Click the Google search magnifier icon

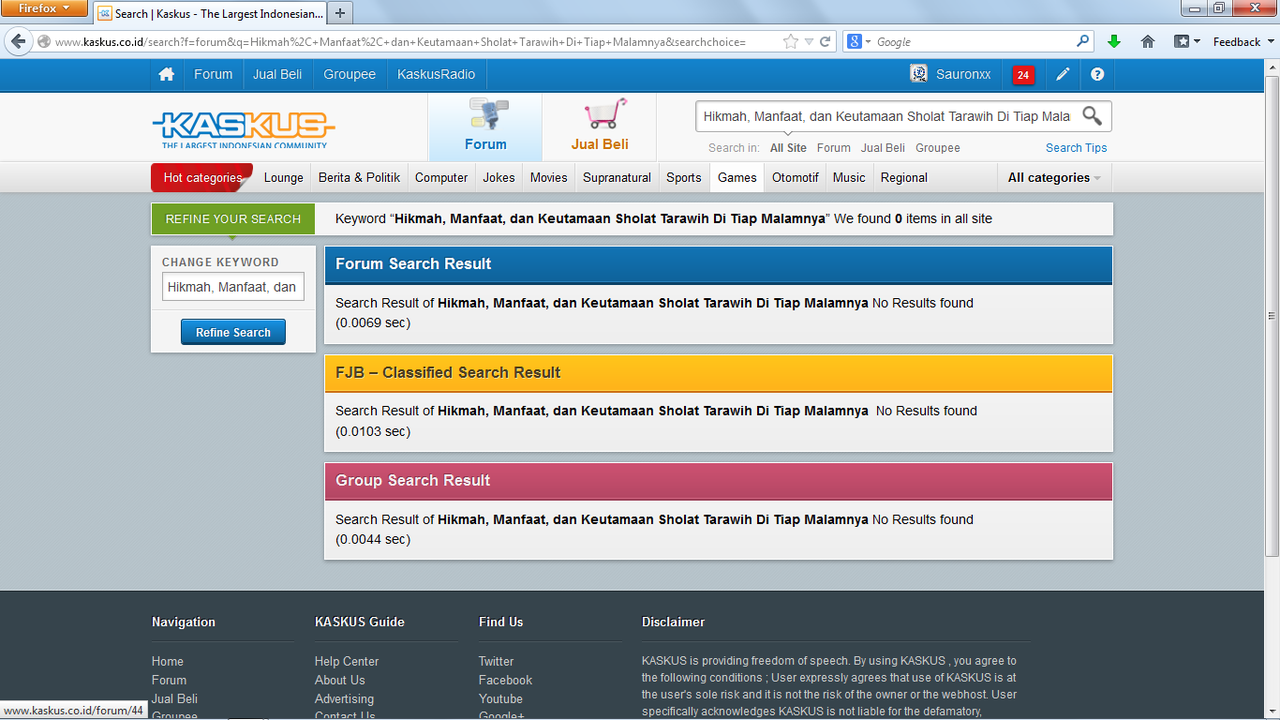coord(1083,42)
